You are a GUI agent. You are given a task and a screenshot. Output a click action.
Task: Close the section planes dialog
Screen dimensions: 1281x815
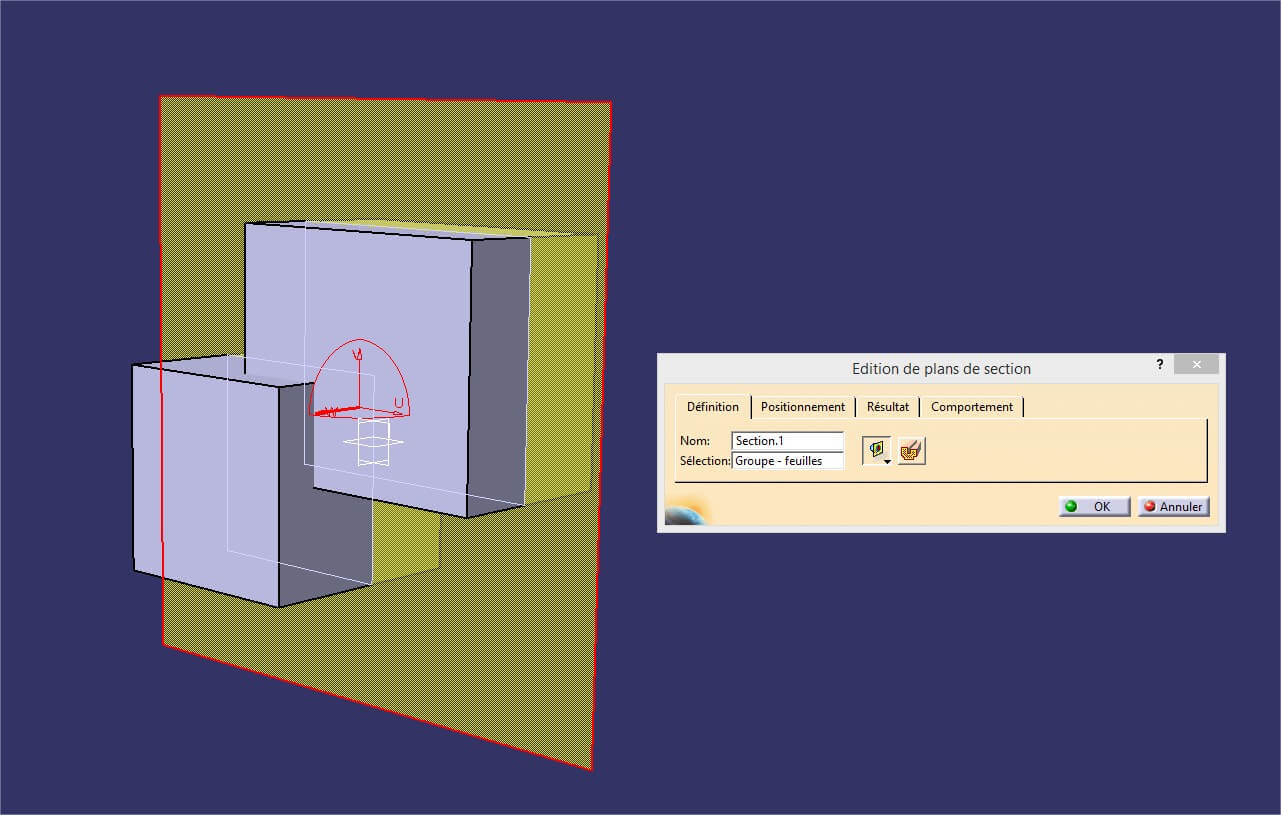(x=1196, y=364)
